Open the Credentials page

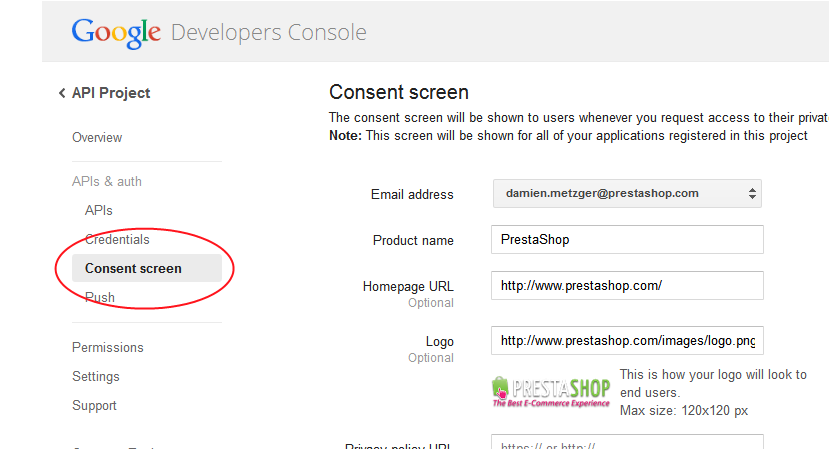(x=117, y=240)
